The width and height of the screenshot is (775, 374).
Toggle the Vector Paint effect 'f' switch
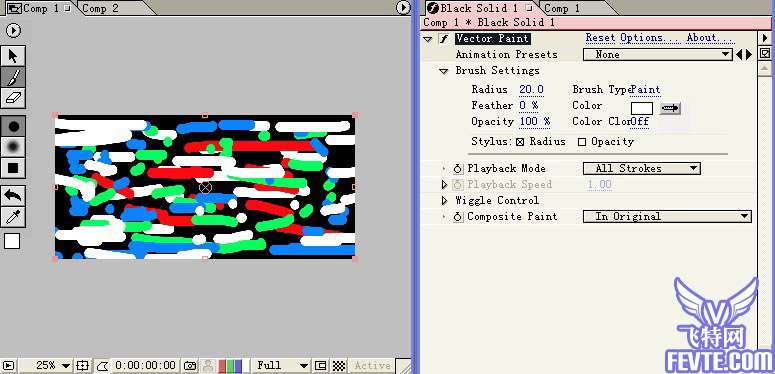[x=444, y=39]
